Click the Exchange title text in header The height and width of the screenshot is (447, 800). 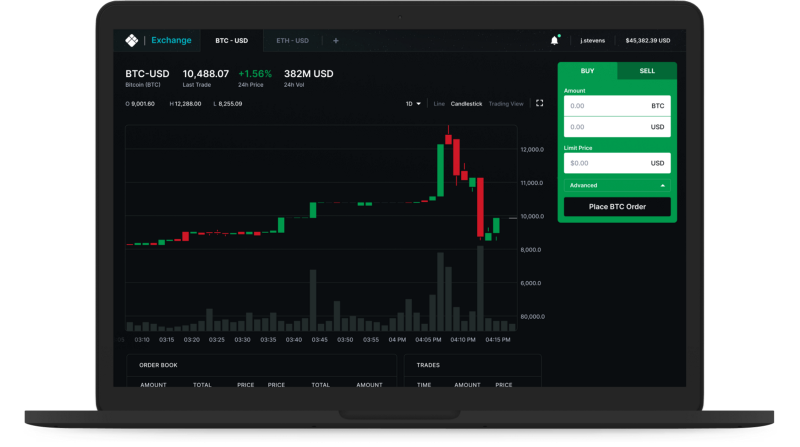coord(171,41)
